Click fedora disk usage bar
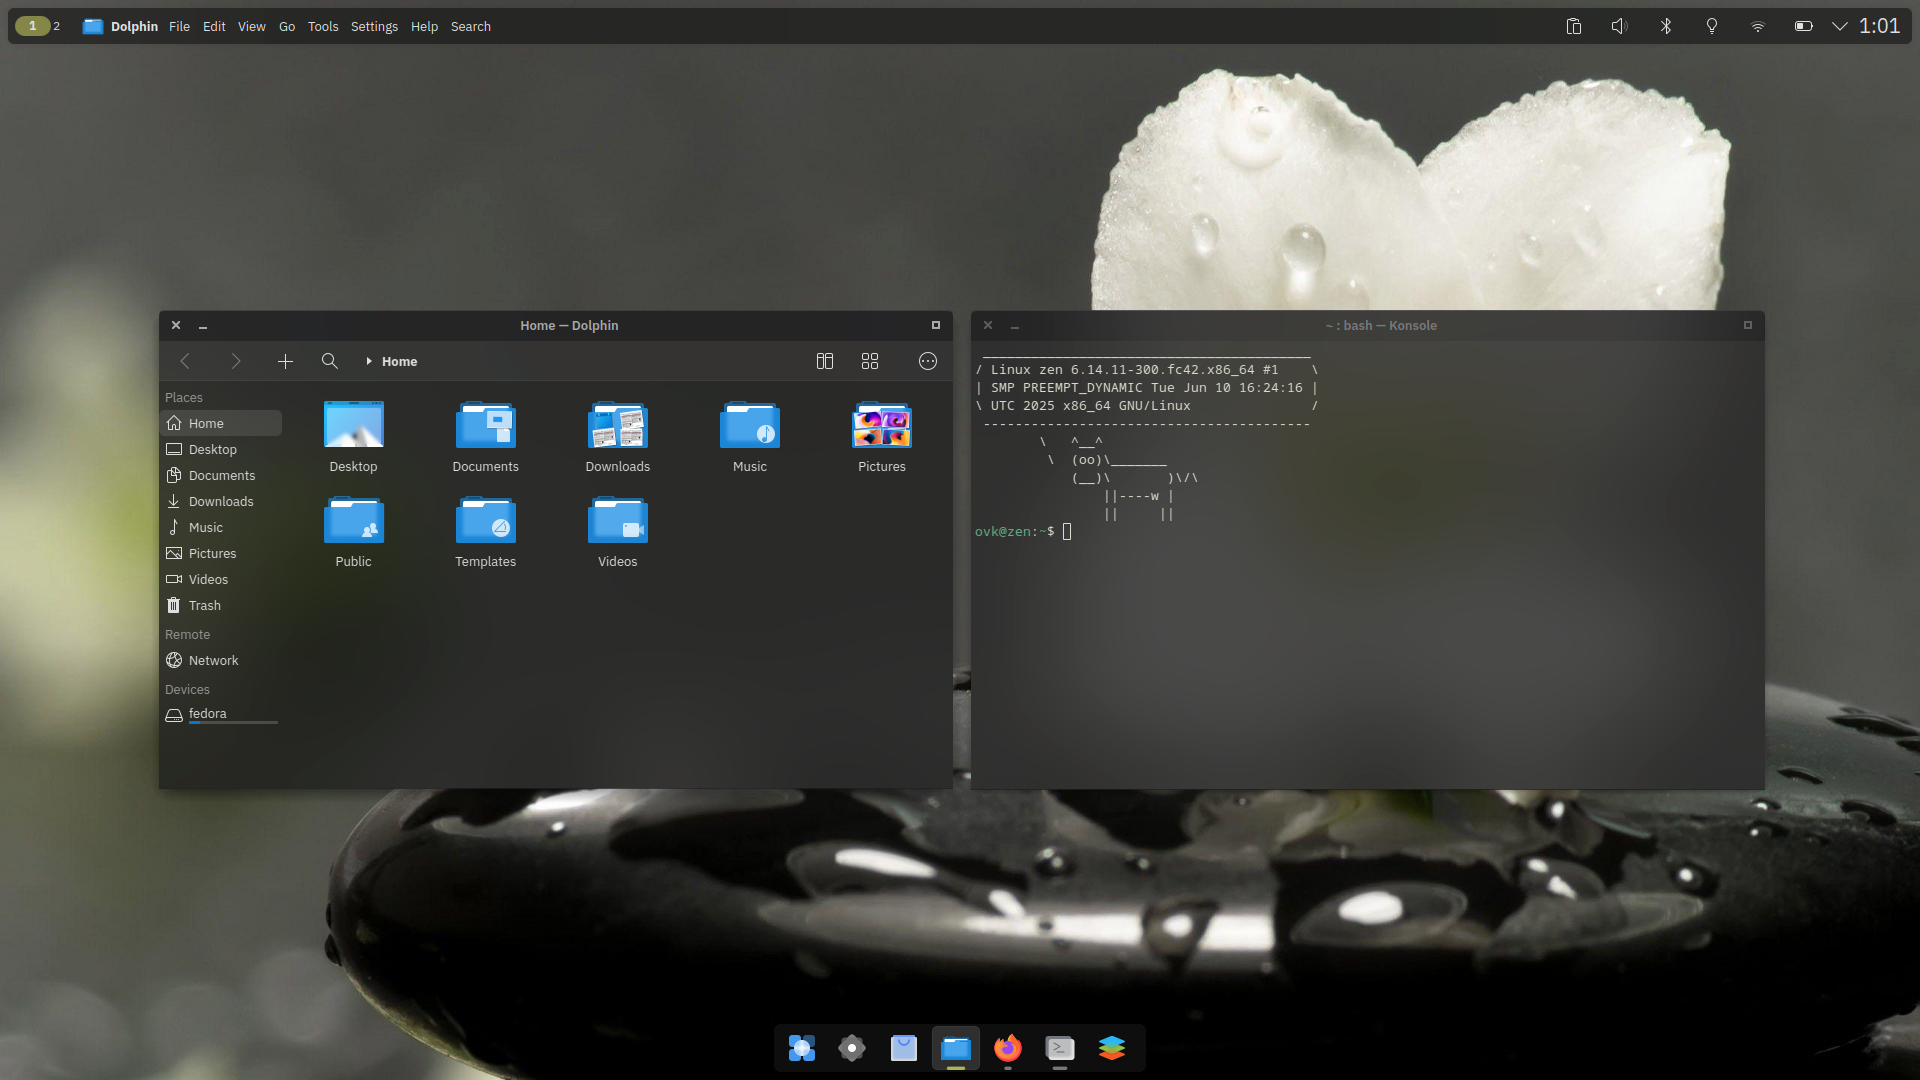This screenshot has width=1920, height=1080. [x=233, y=722]
